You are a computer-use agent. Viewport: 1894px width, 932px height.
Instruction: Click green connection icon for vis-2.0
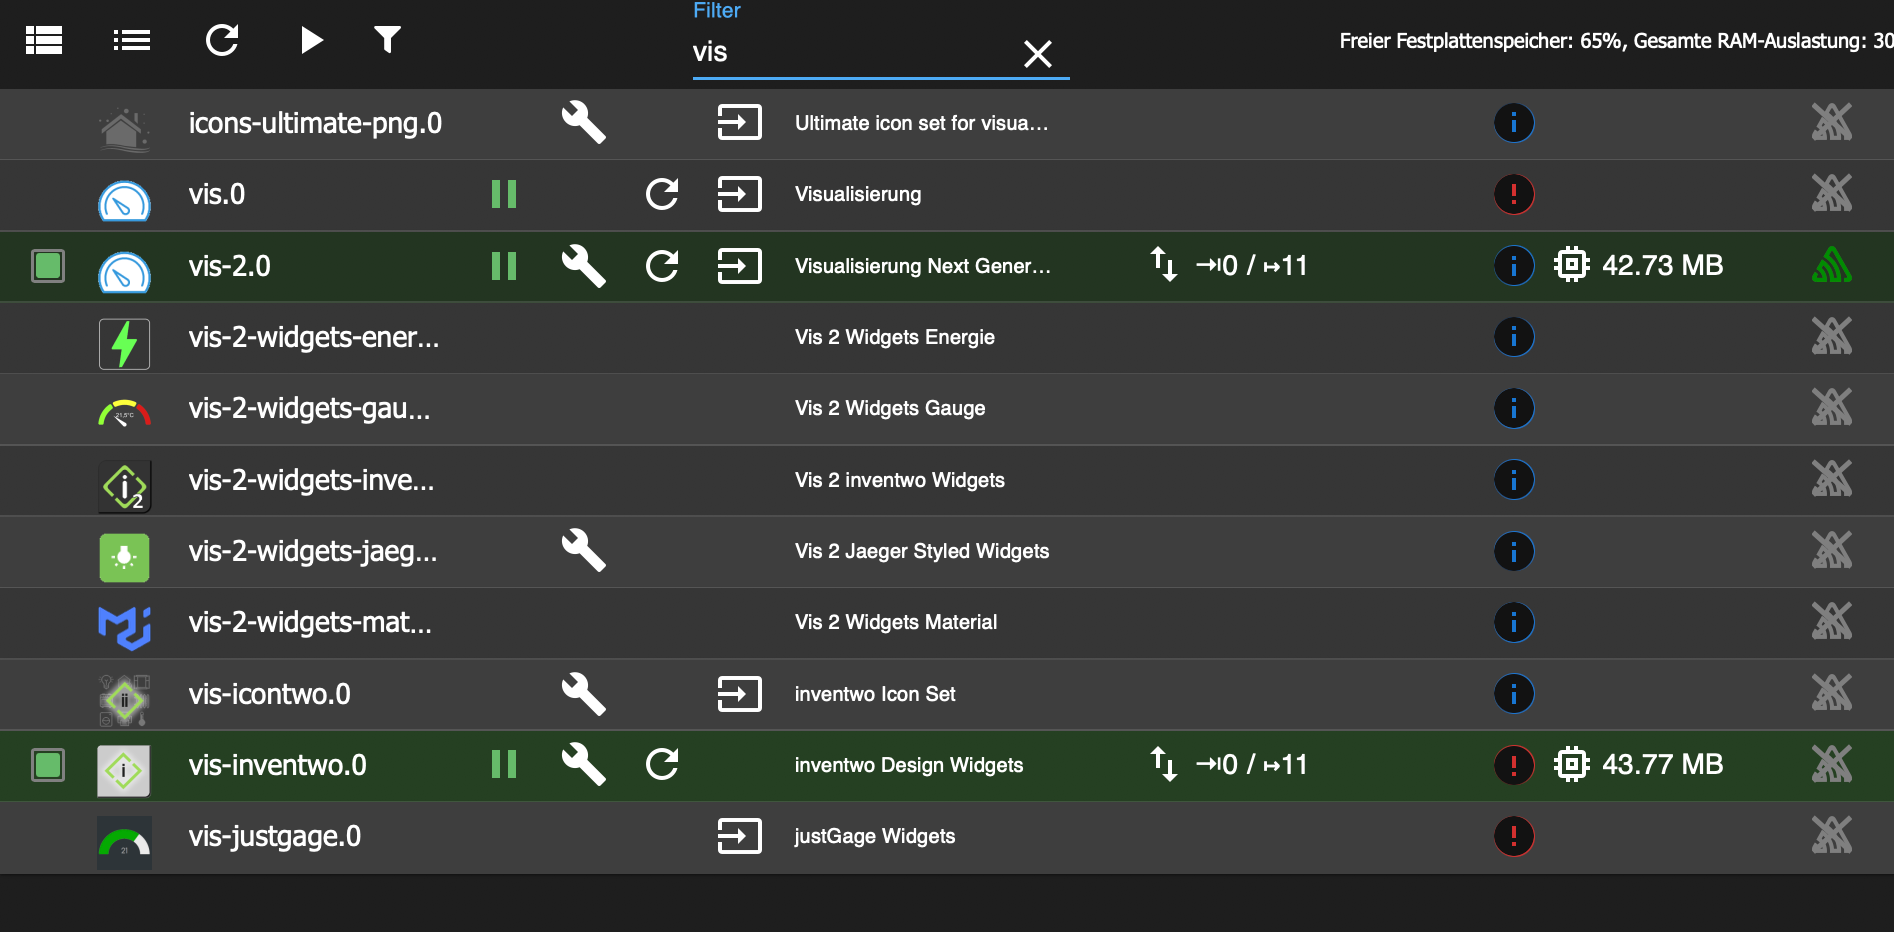[x=1831, y=266]
